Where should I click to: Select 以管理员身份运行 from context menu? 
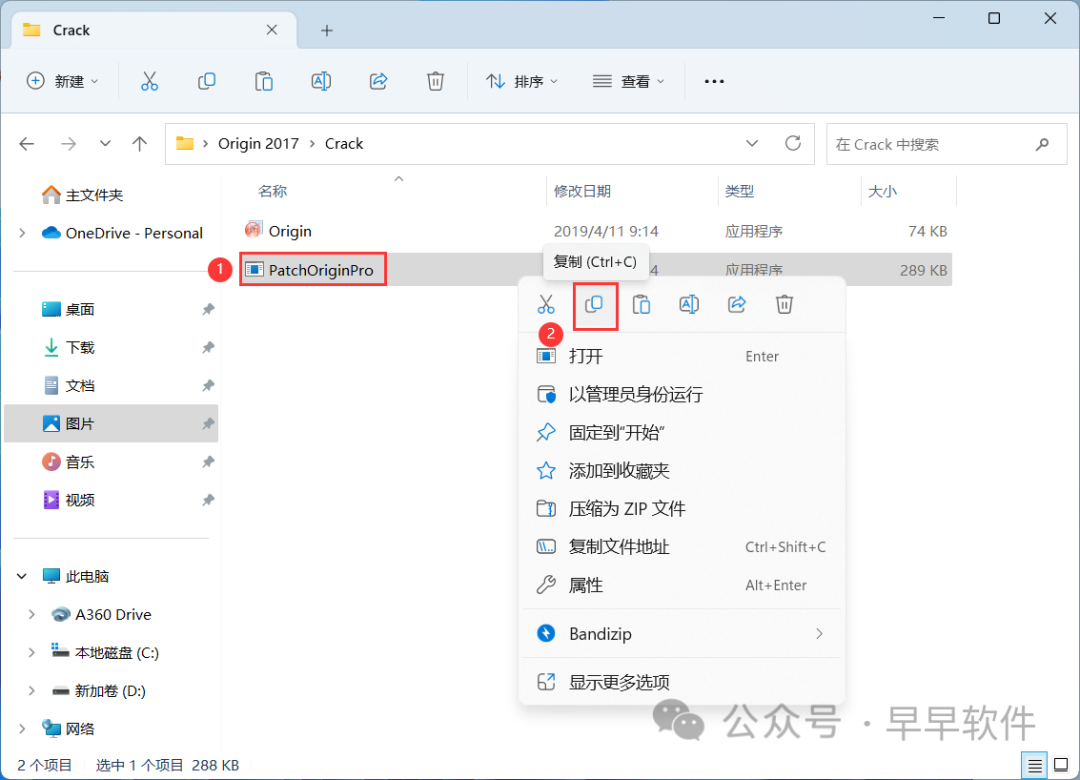[x=635, y=394]
